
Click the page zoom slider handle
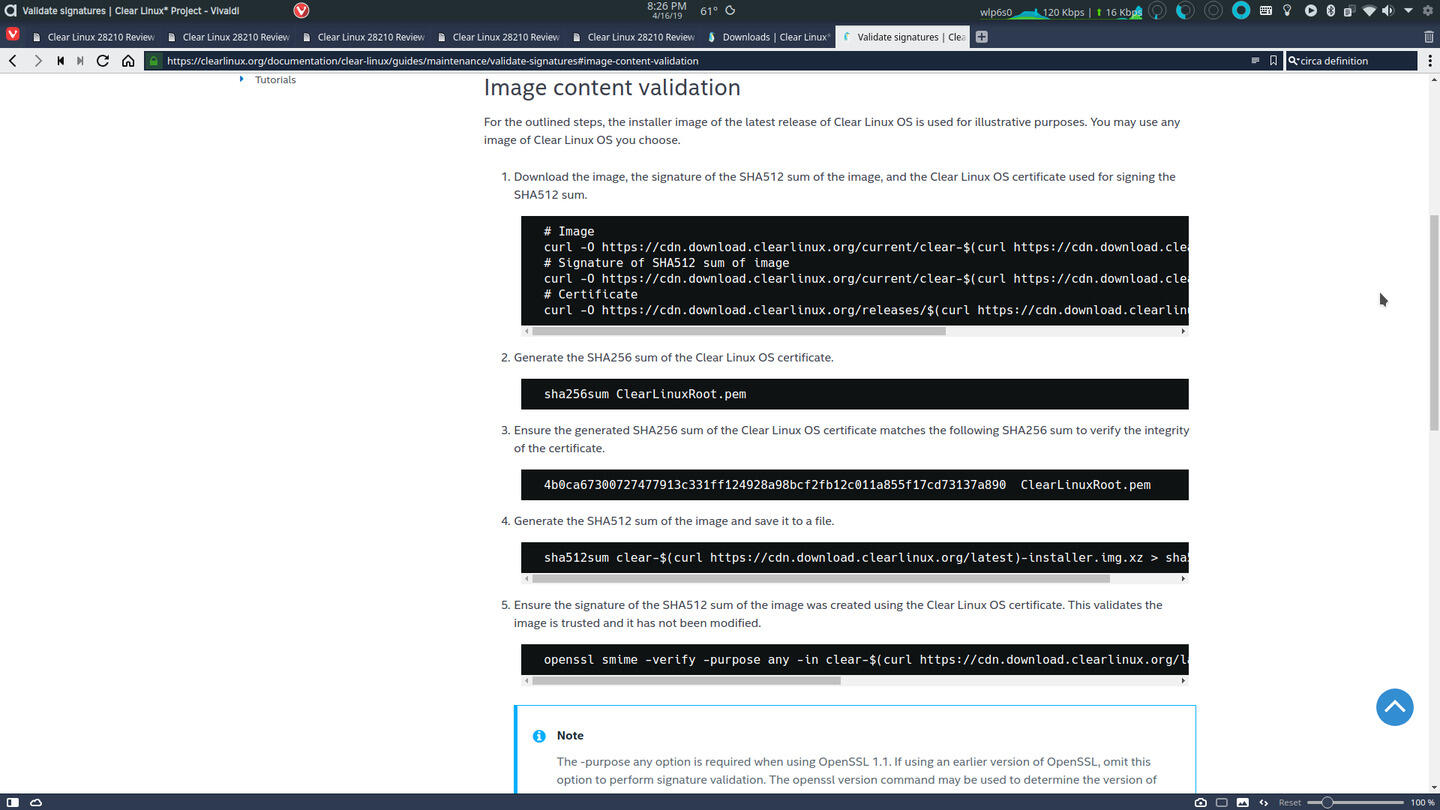coord(1327,802)
